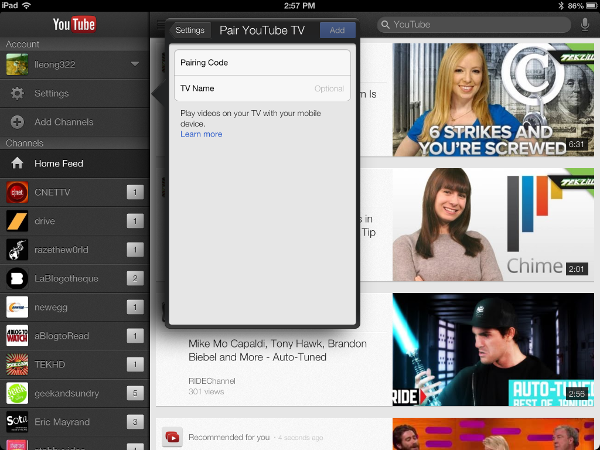
Task: Open the drive channel icon
Action: point(17,221)
